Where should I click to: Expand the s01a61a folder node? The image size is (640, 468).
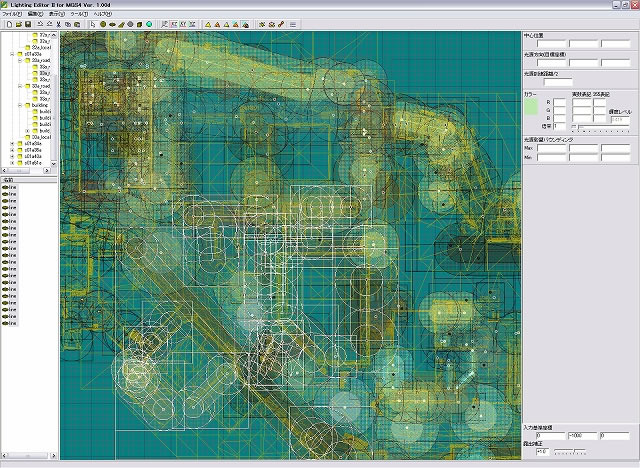12,163
